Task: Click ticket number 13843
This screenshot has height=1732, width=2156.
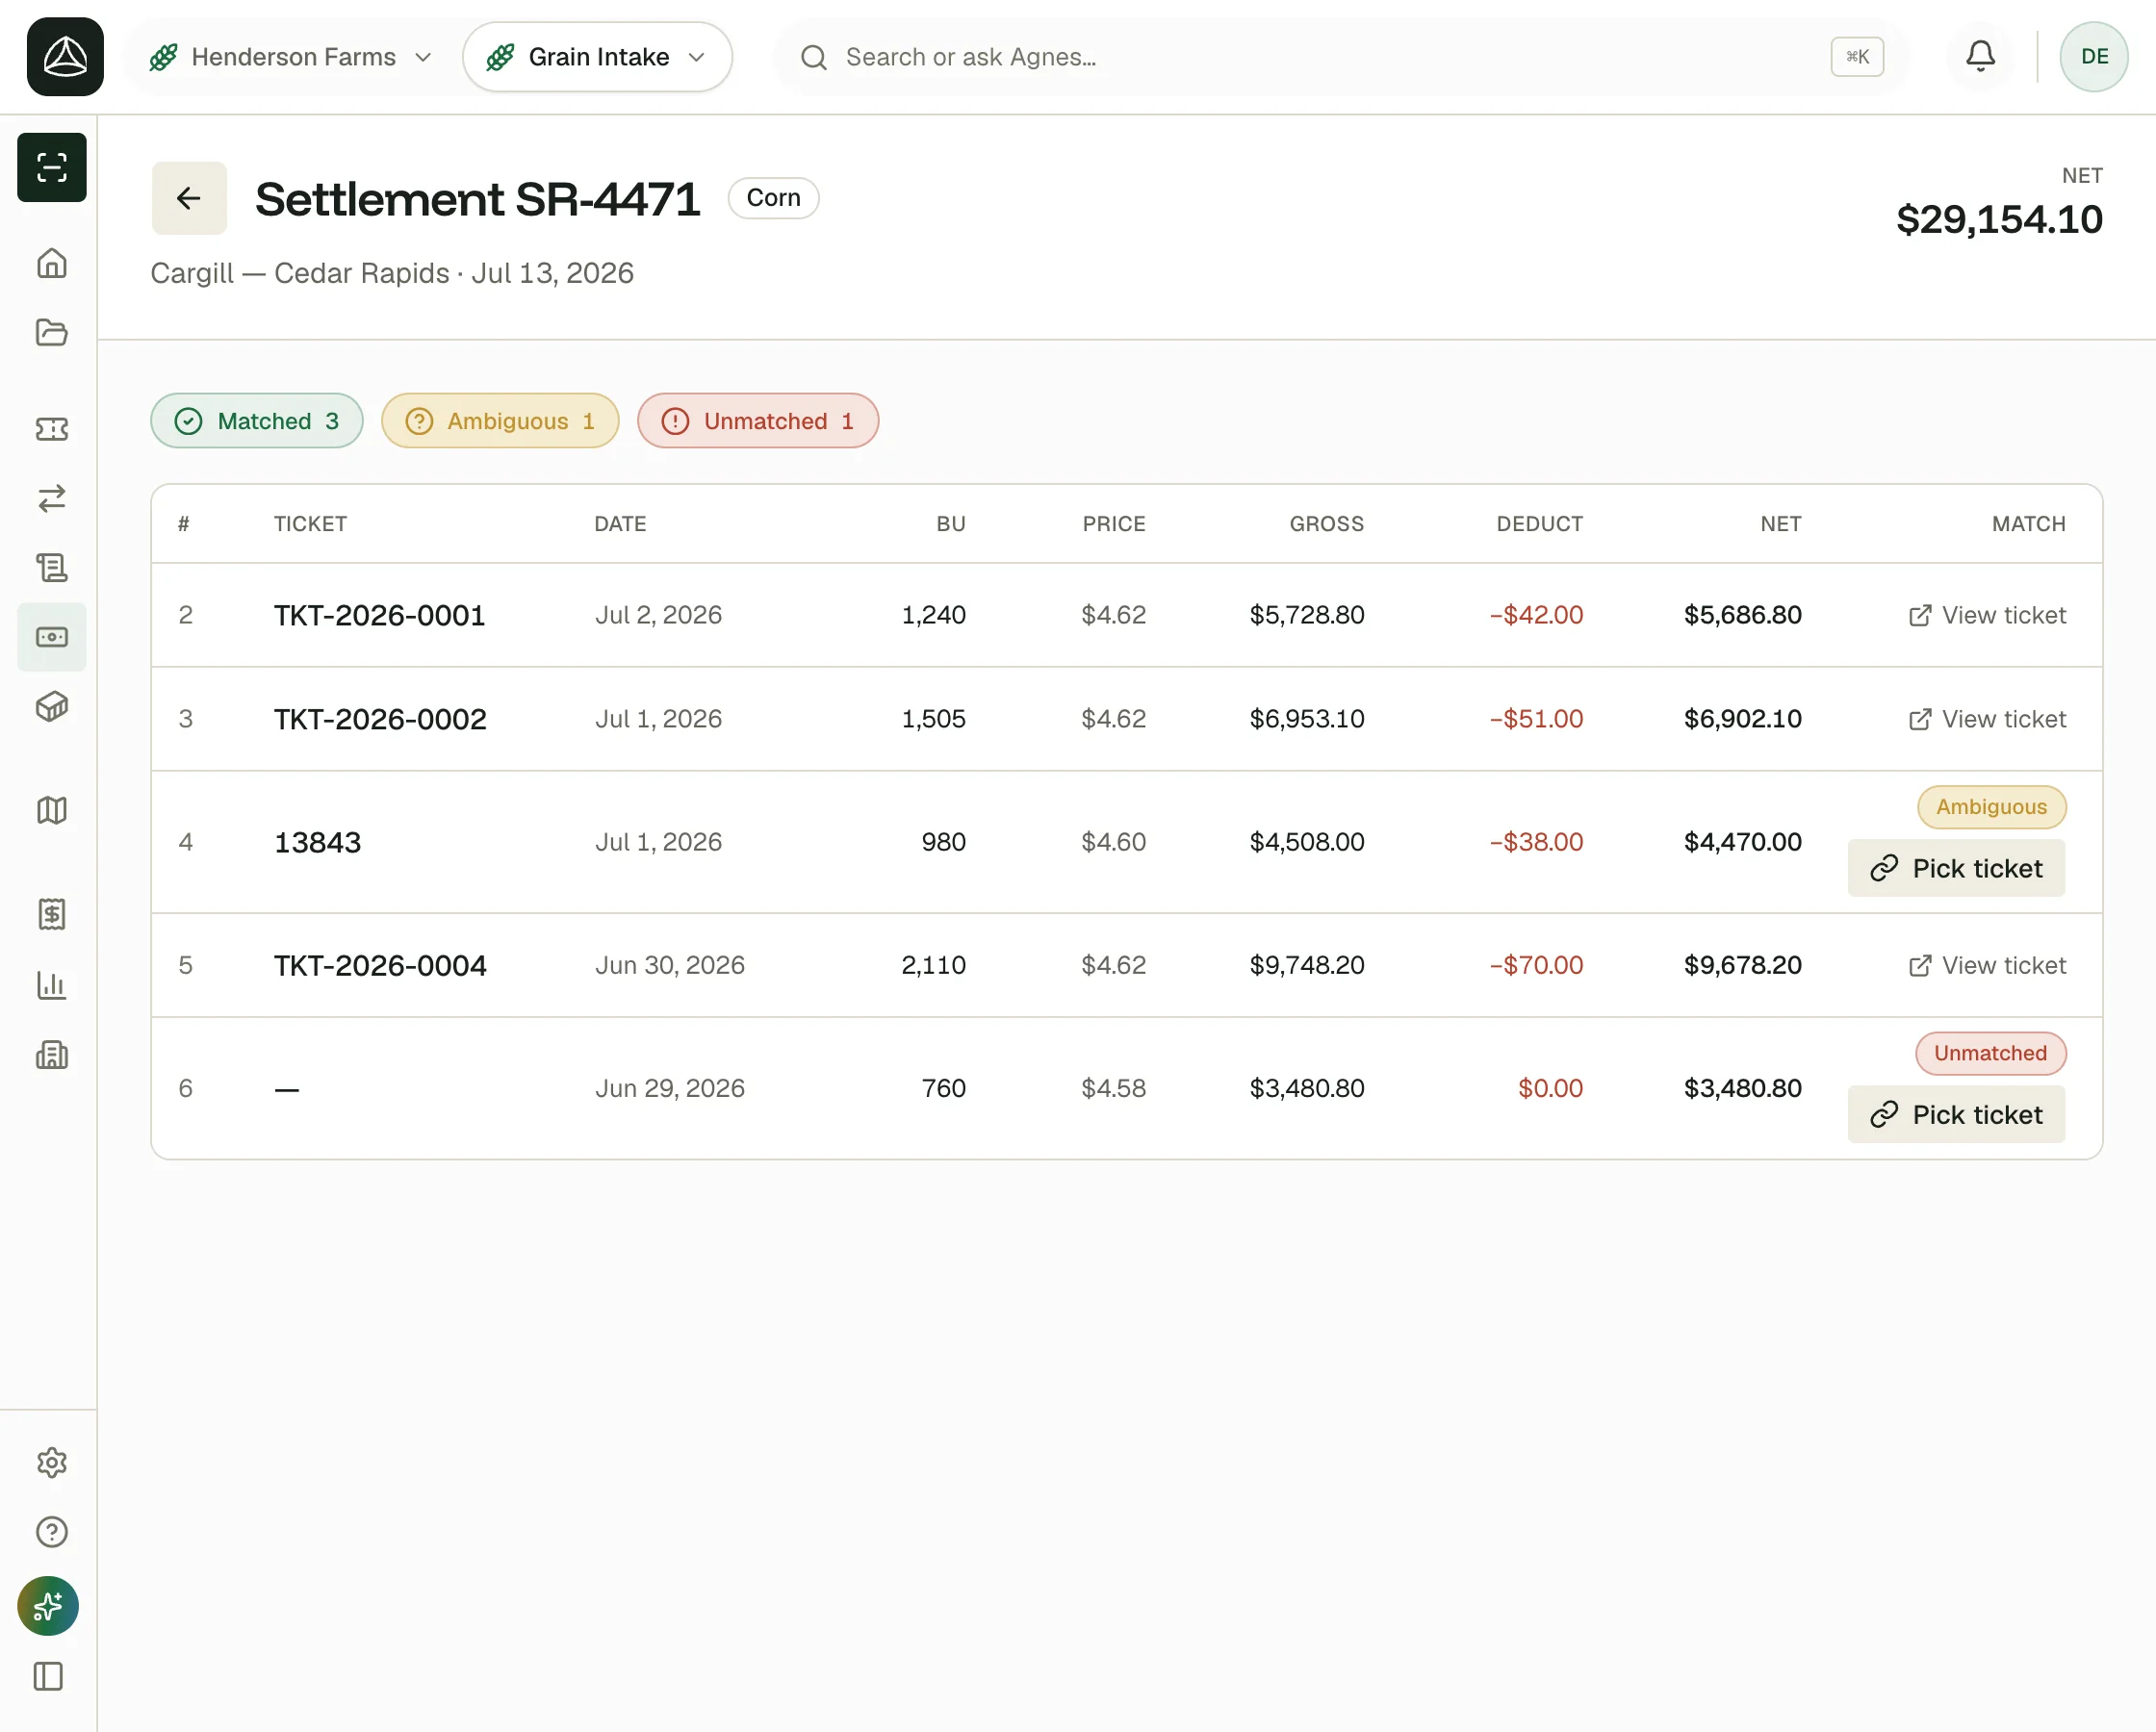Action: coord(317,842)
